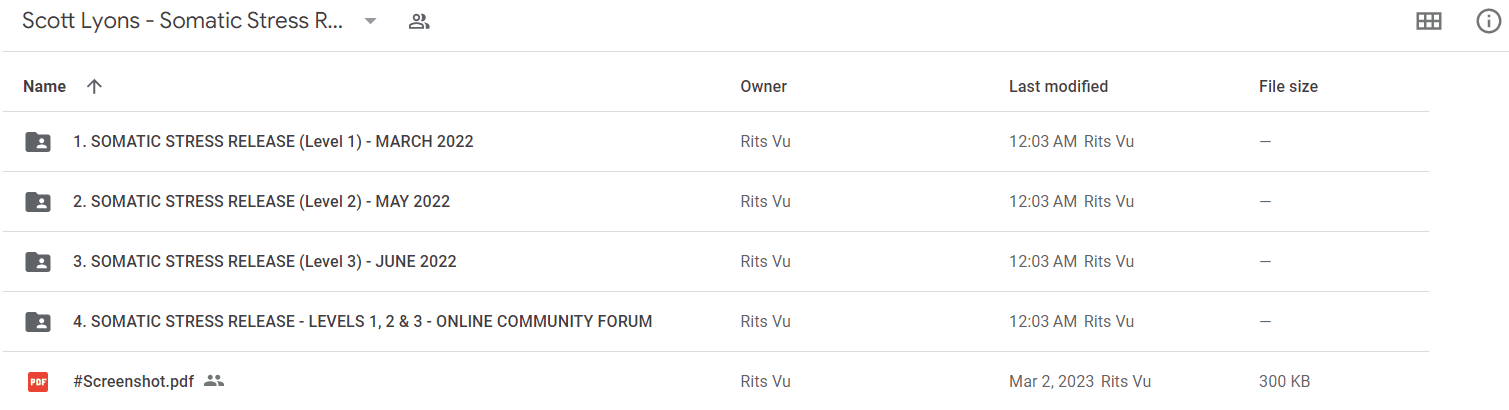Viewport: 1509px width, 410px height.
Task: Open the view details info icon
Action: tap(1489, 21)
